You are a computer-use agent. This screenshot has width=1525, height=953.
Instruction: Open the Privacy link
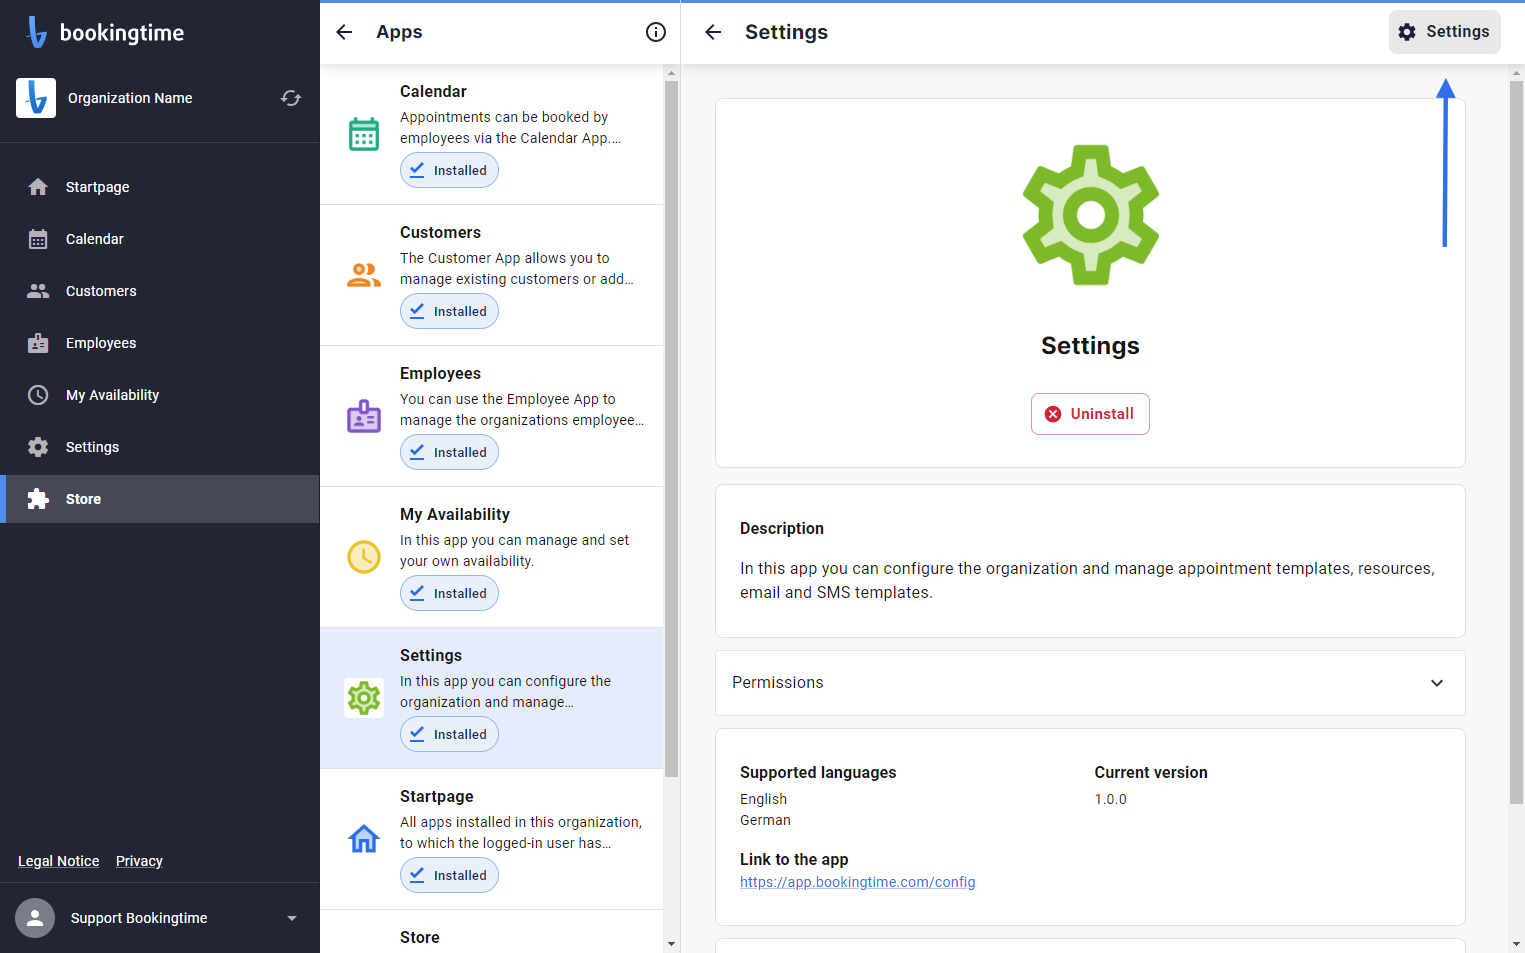(x=139, y=861)
